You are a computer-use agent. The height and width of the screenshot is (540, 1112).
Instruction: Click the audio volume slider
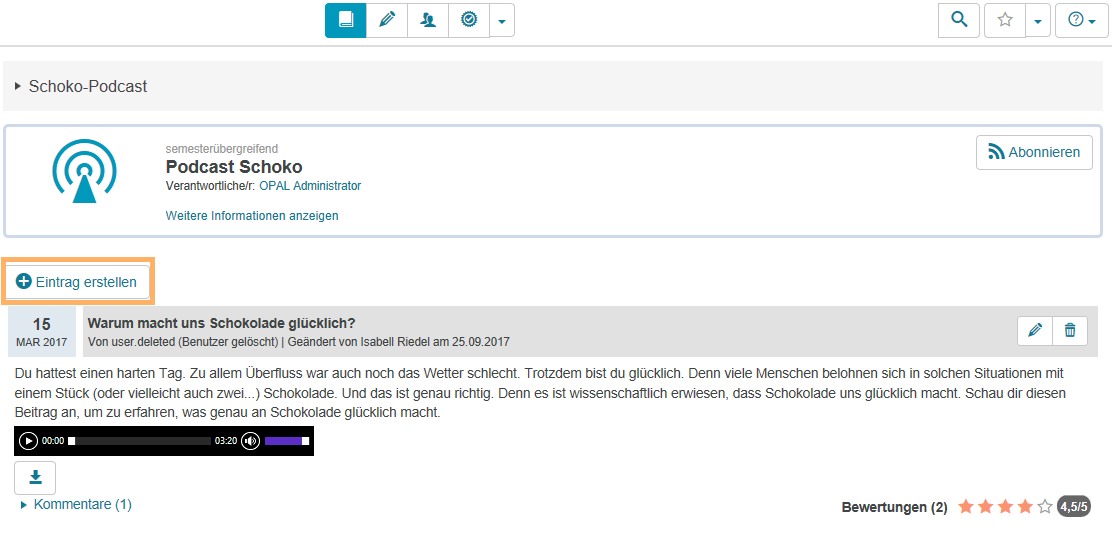pos(286,440)
